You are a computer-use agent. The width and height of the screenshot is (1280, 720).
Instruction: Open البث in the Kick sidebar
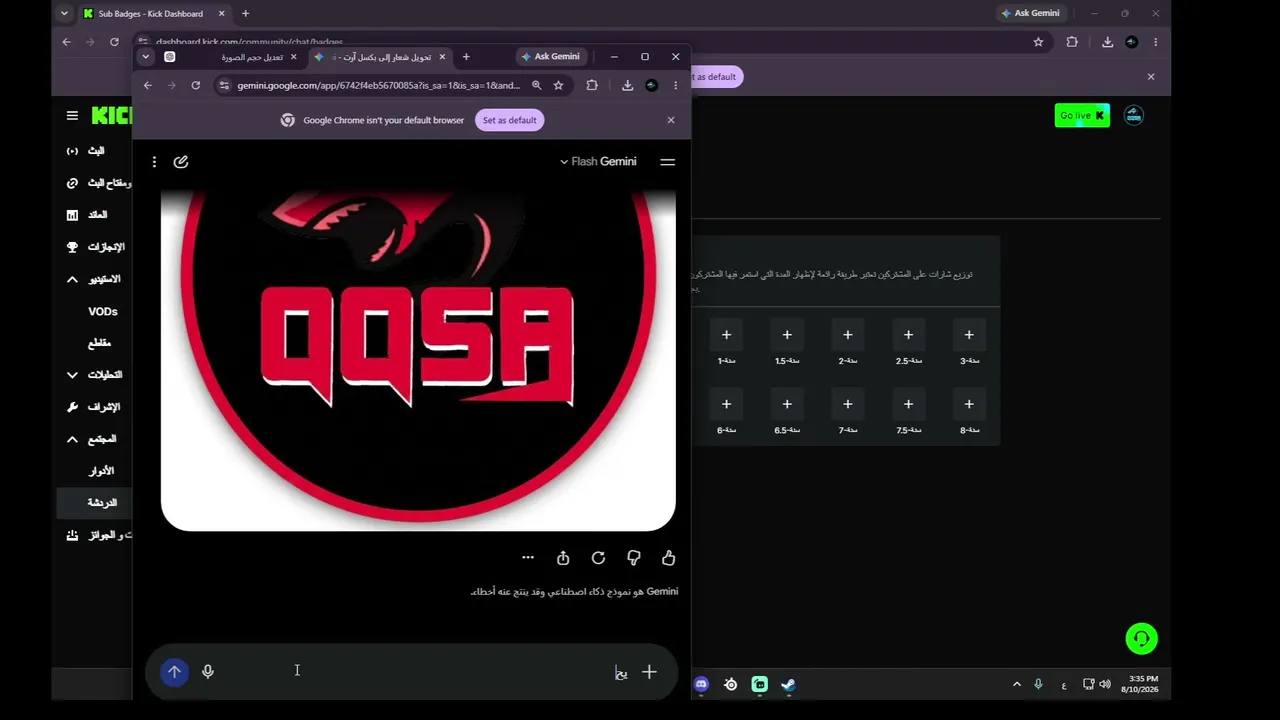(96, 151)
